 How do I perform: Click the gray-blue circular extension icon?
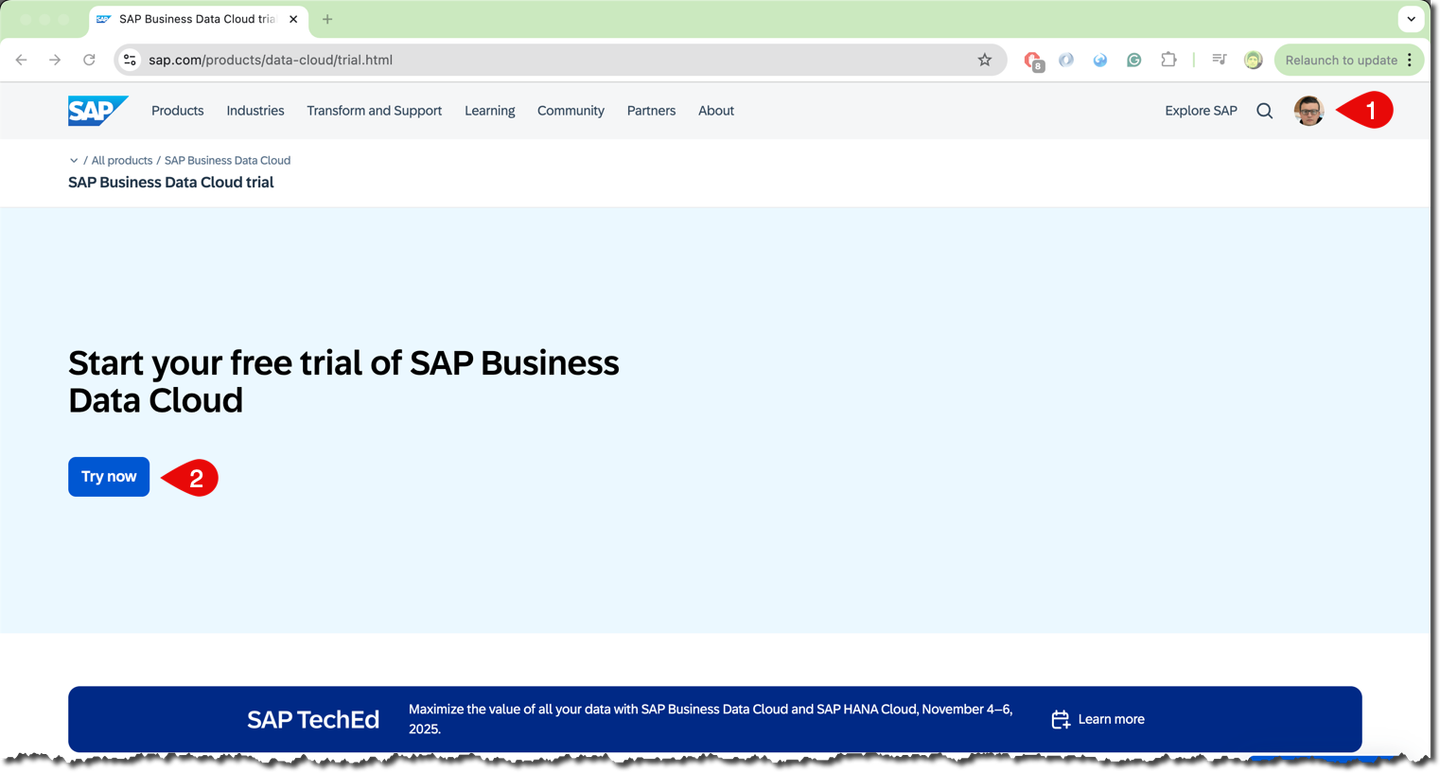(x=1066, y=60)
